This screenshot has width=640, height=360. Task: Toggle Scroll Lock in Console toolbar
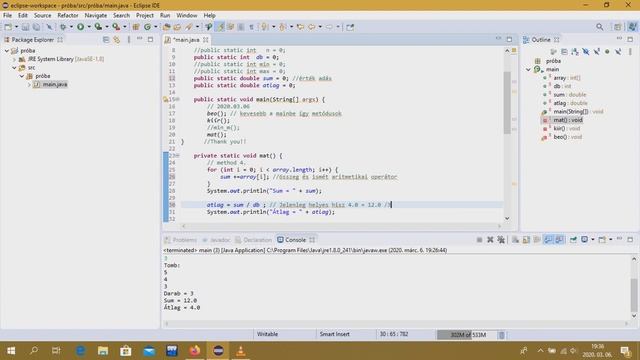pyautogui.click(x=526, y=240)
